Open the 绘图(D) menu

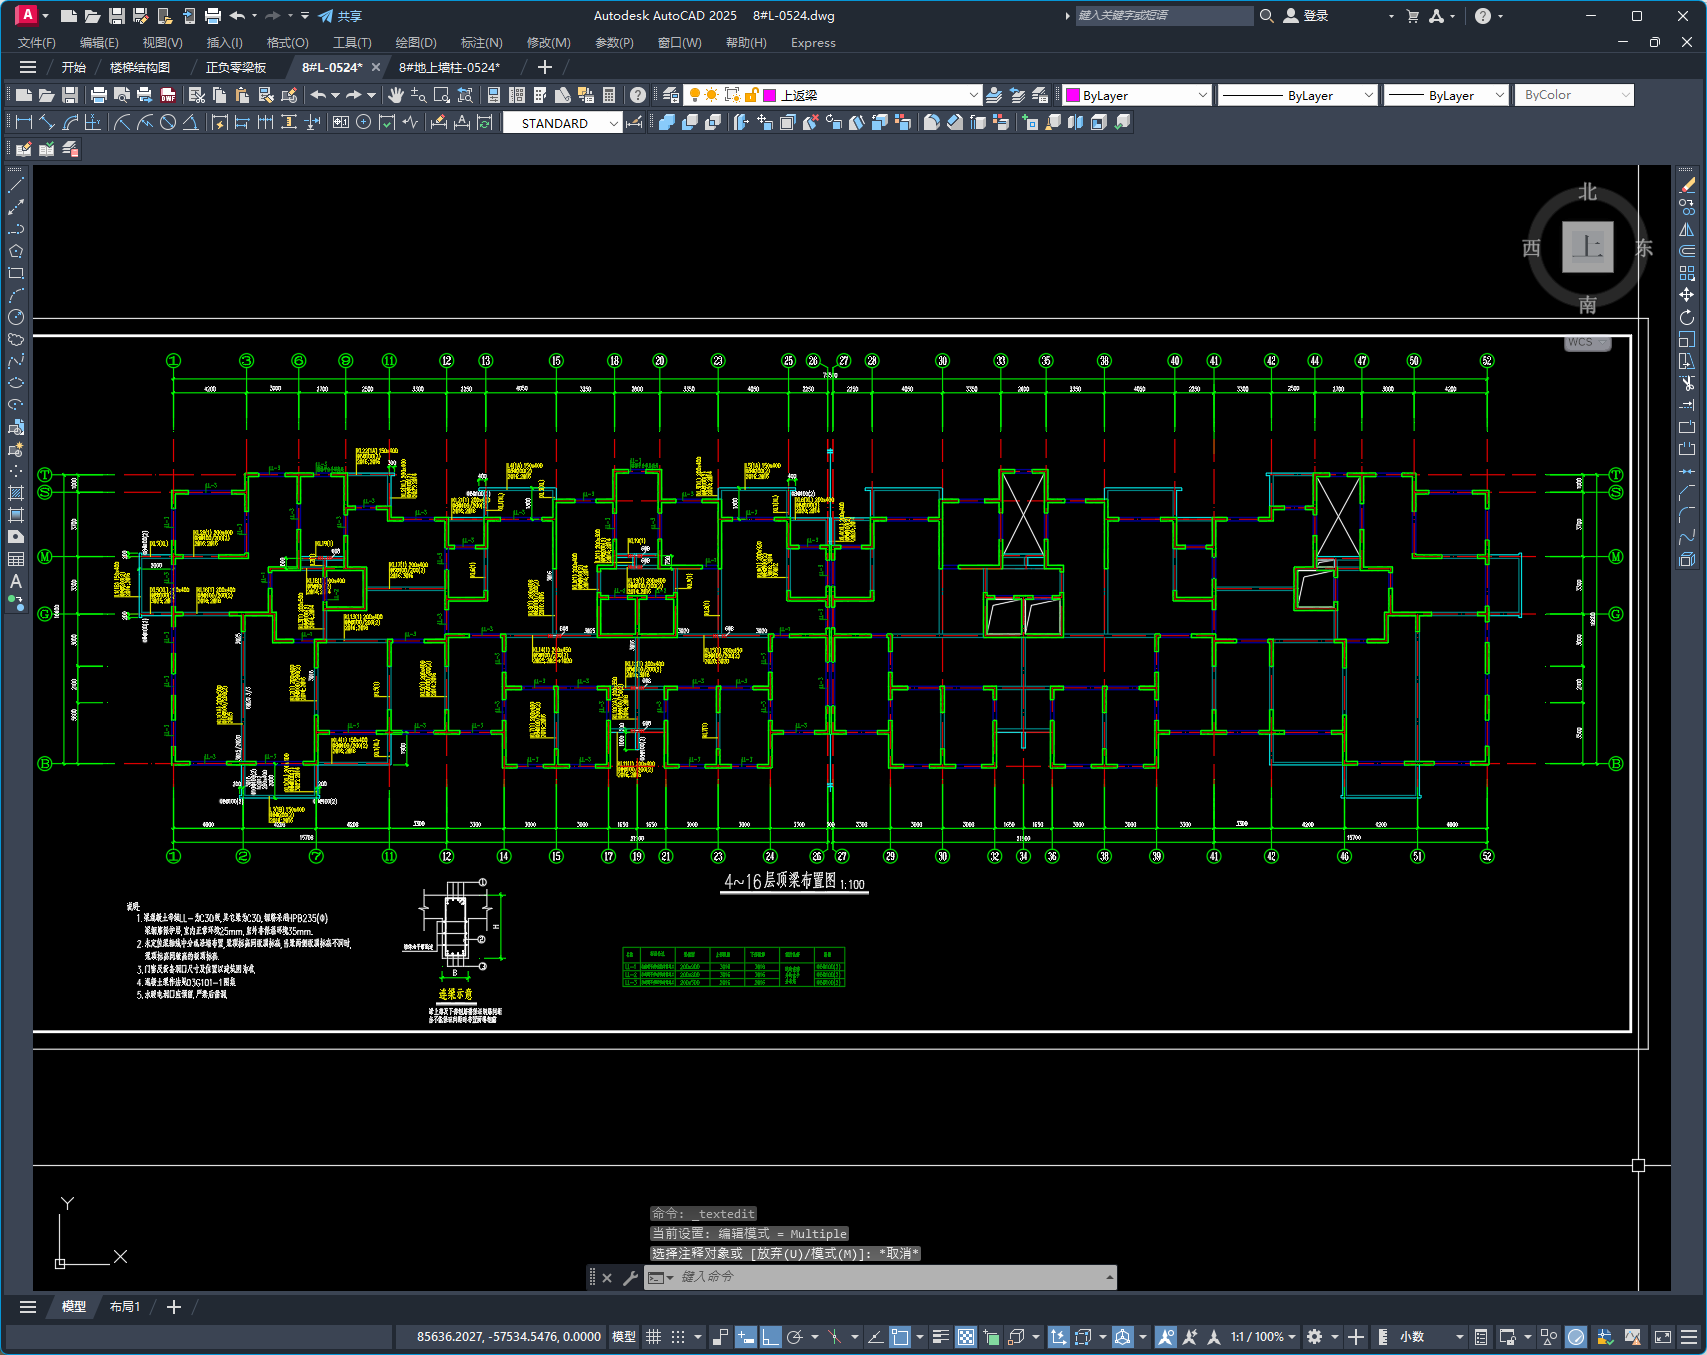(415, 42)
